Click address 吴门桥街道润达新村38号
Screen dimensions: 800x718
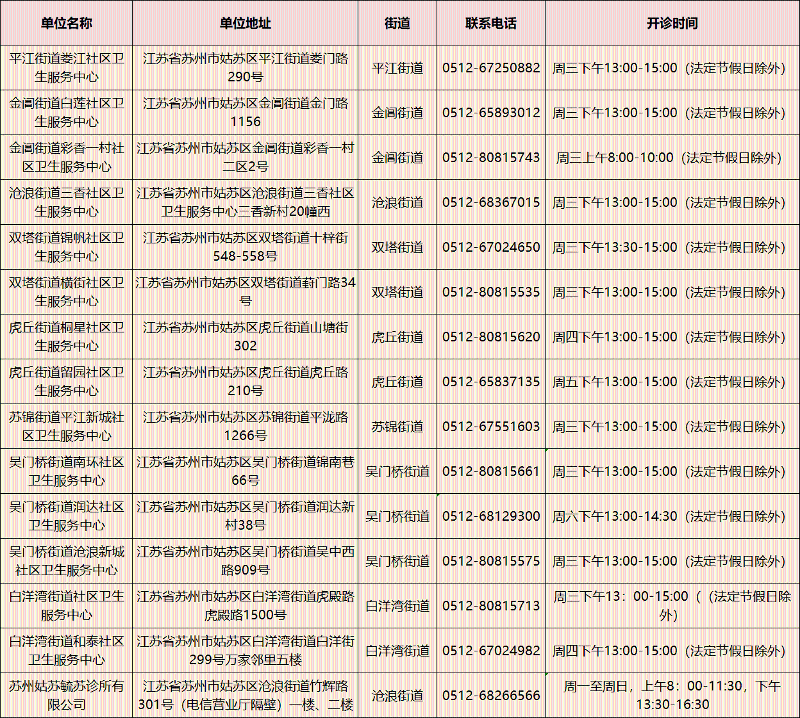pos(245,516)
